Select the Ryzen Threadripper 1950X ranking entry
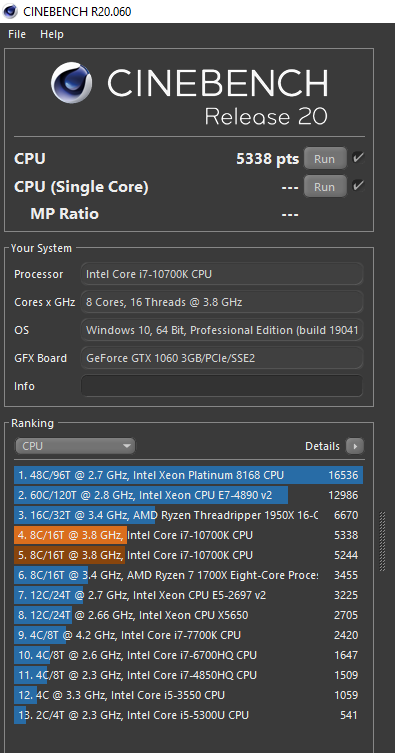395x753 pixels. point(188,515)
